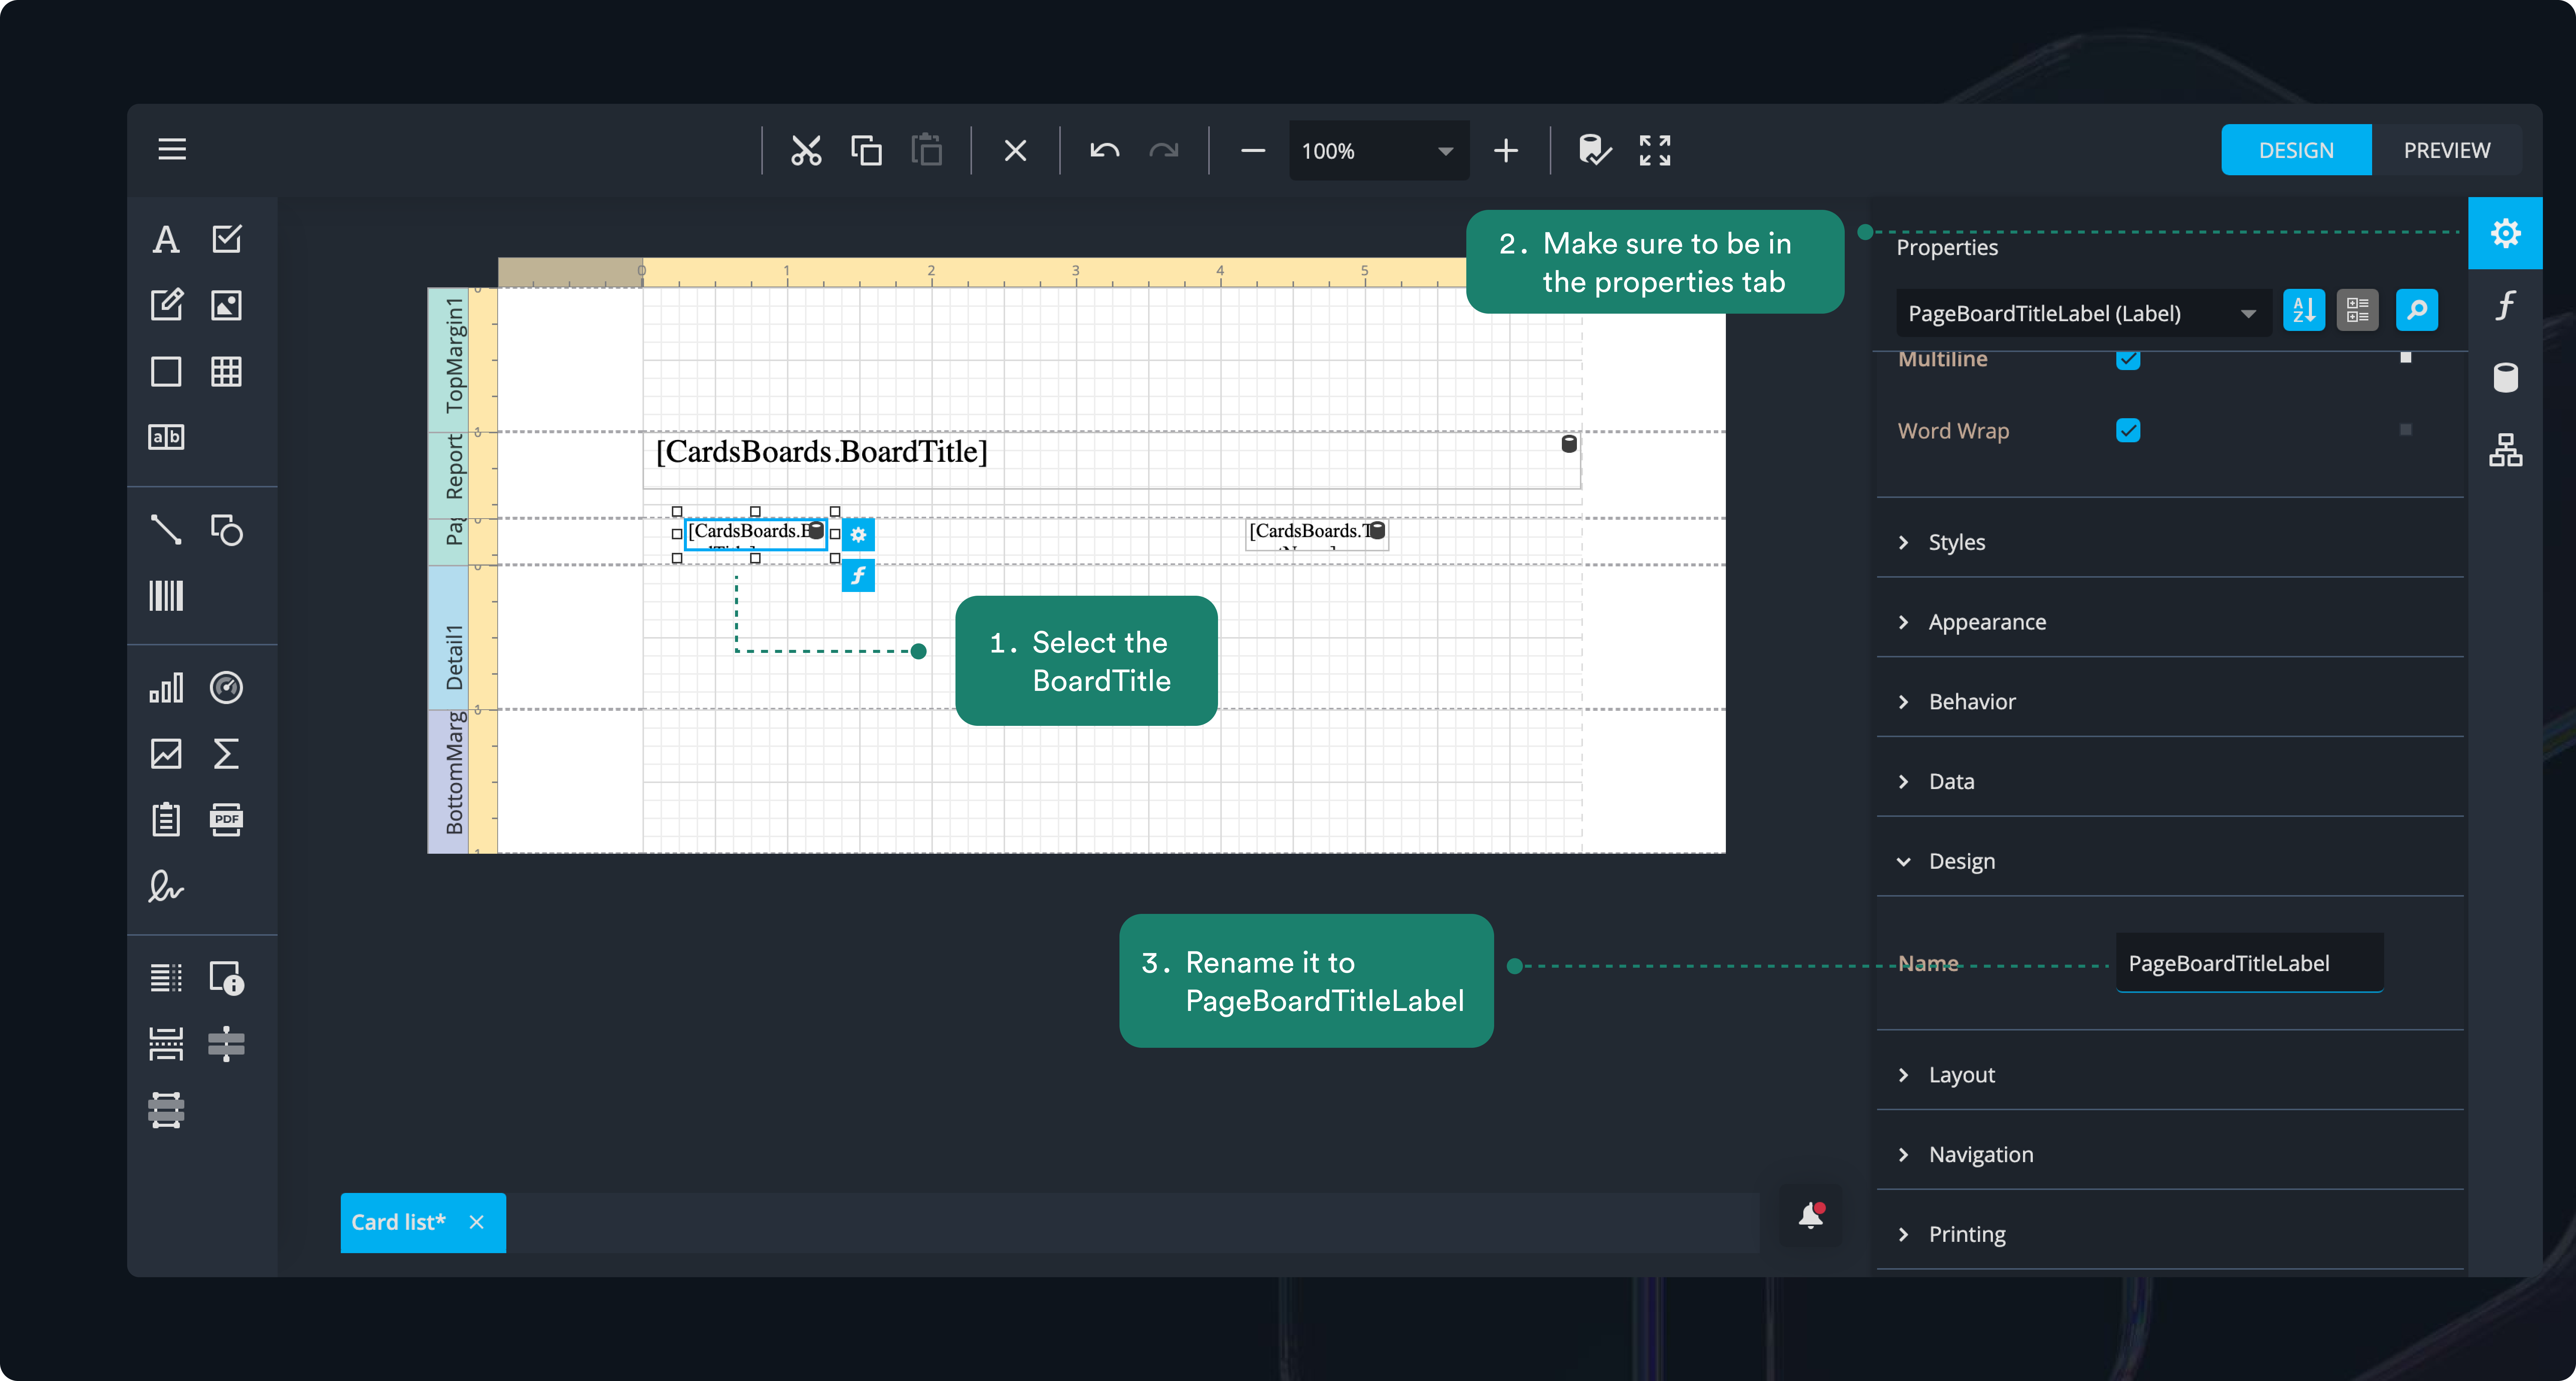The height and width of the screenshot is (1381, 2576).
Task: Expand the Data section
Action: (x=2170, y=781)
